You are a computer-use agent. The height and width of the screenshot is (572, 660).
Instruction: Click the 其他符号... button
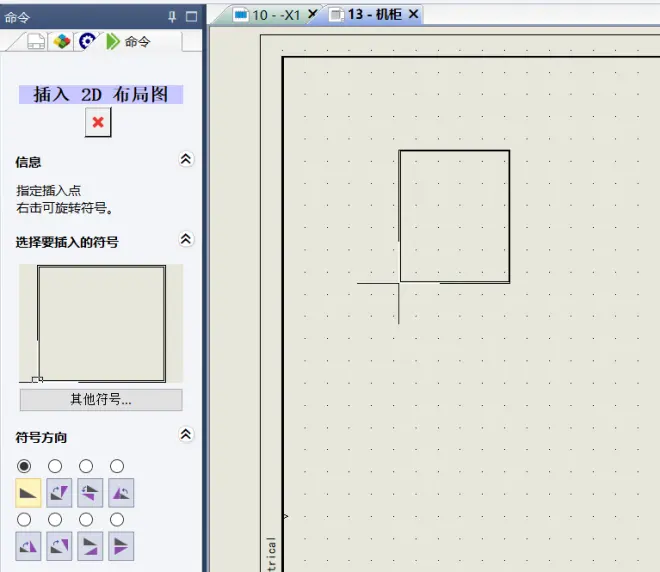pyautogui.click(x=101, y=399)
